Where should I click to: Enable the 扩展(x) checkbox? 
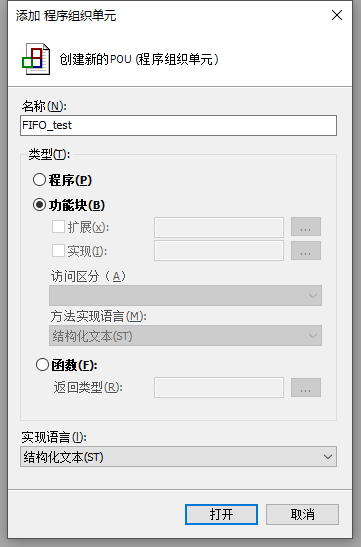click(x=58, y=226)
